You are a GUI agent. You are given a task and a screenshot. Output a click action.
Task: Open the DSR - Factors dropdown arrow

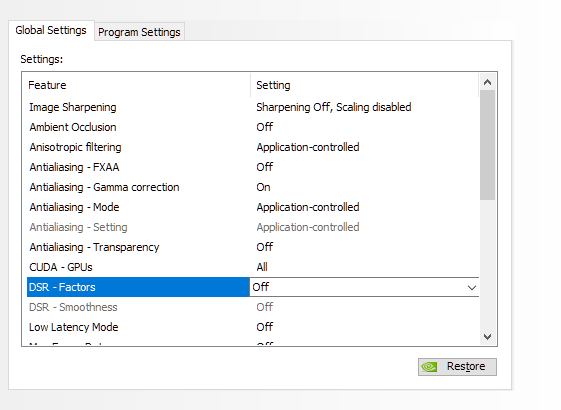472,287
